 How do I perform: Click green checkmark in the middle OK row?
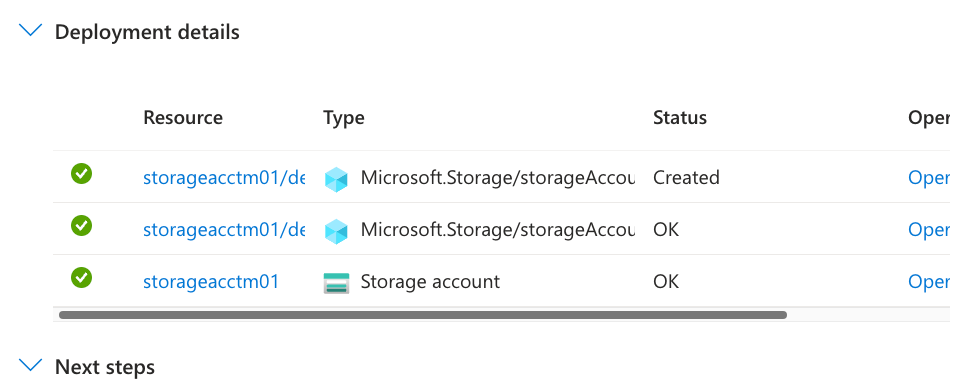click(81, 226)
